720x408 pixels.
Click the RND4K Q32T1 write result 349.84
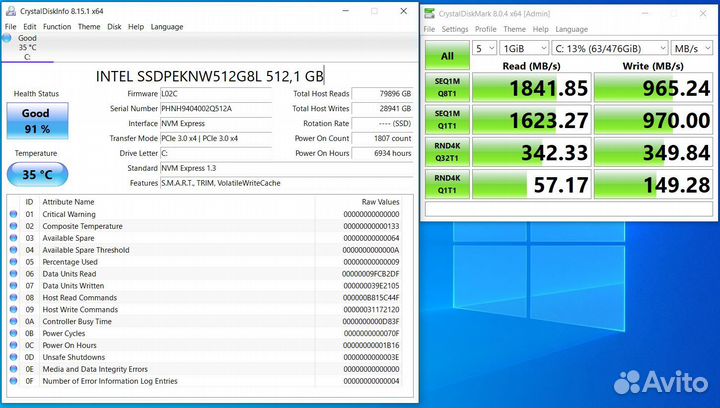653,152
